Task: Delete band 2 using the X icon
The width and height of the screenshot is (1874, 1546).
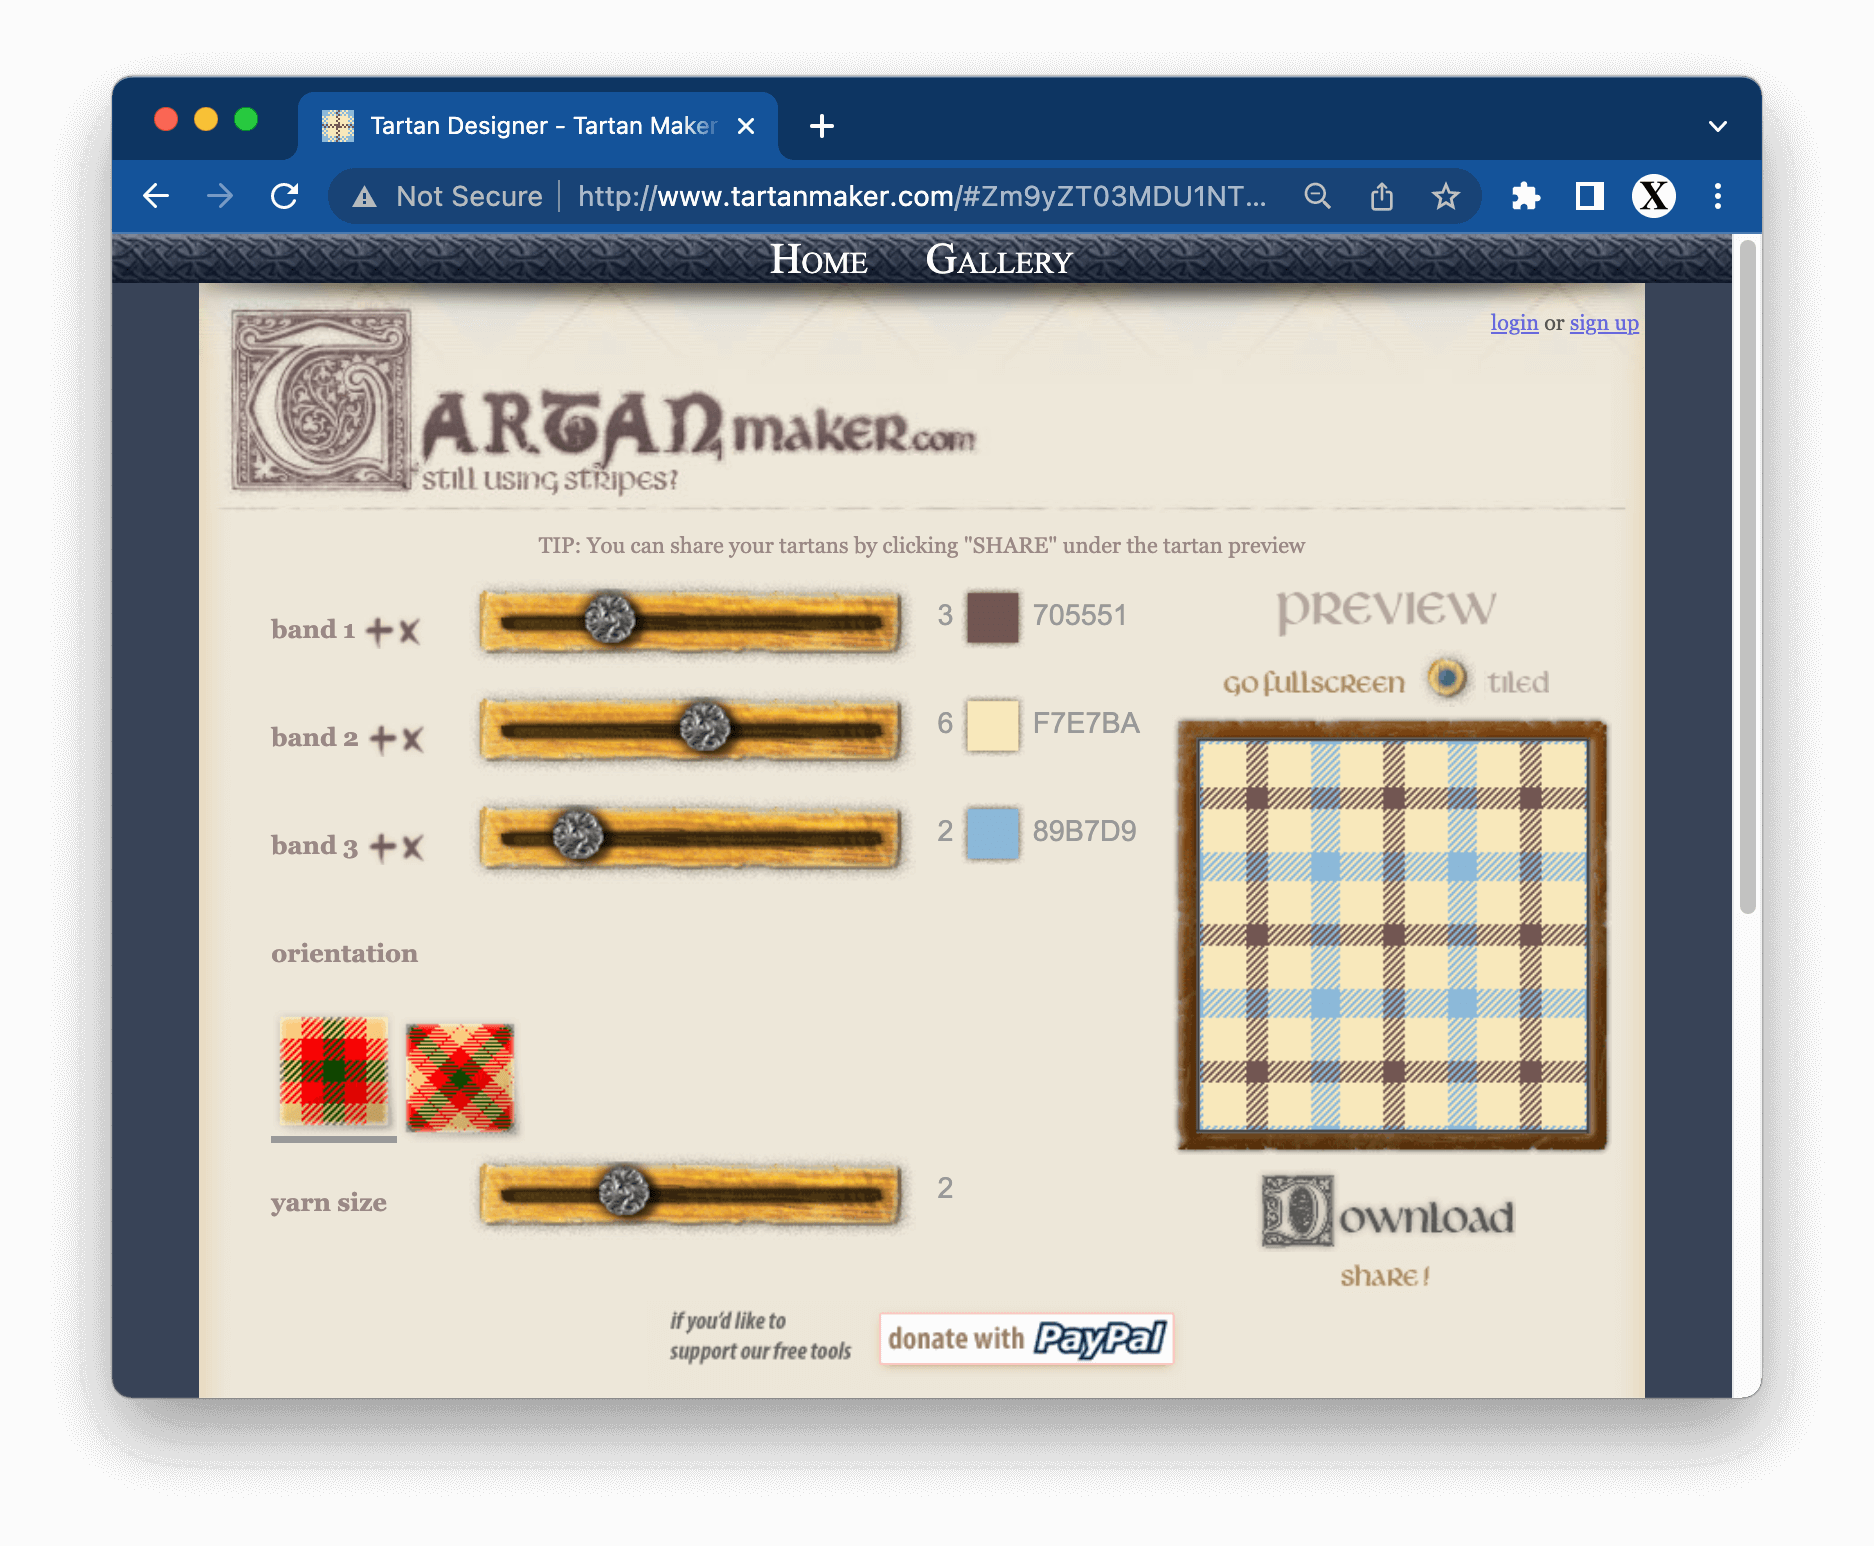Action: pos(412,739)
